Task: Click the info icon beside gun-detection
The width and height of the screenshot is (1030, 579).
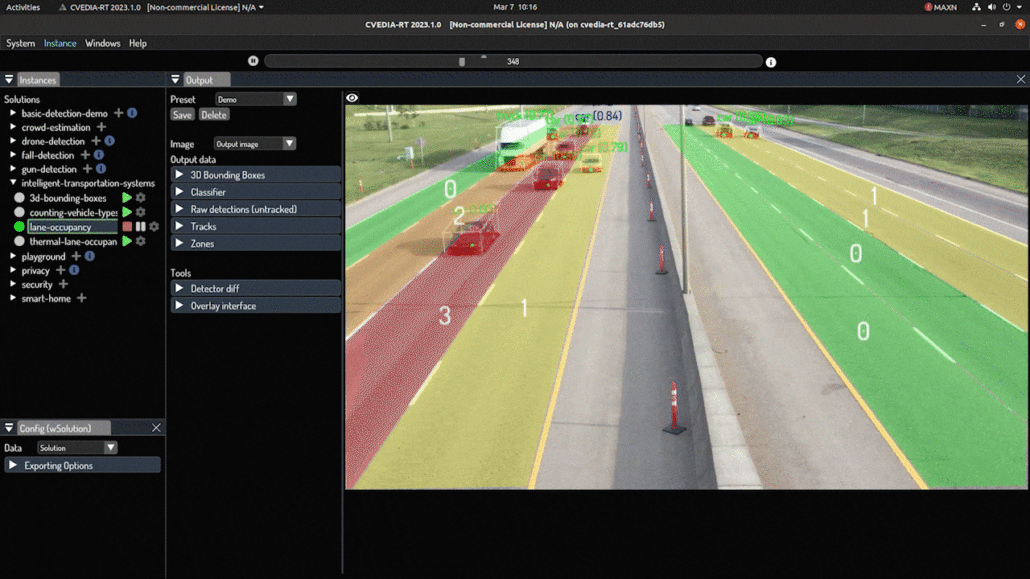Action: pos(101,168)
